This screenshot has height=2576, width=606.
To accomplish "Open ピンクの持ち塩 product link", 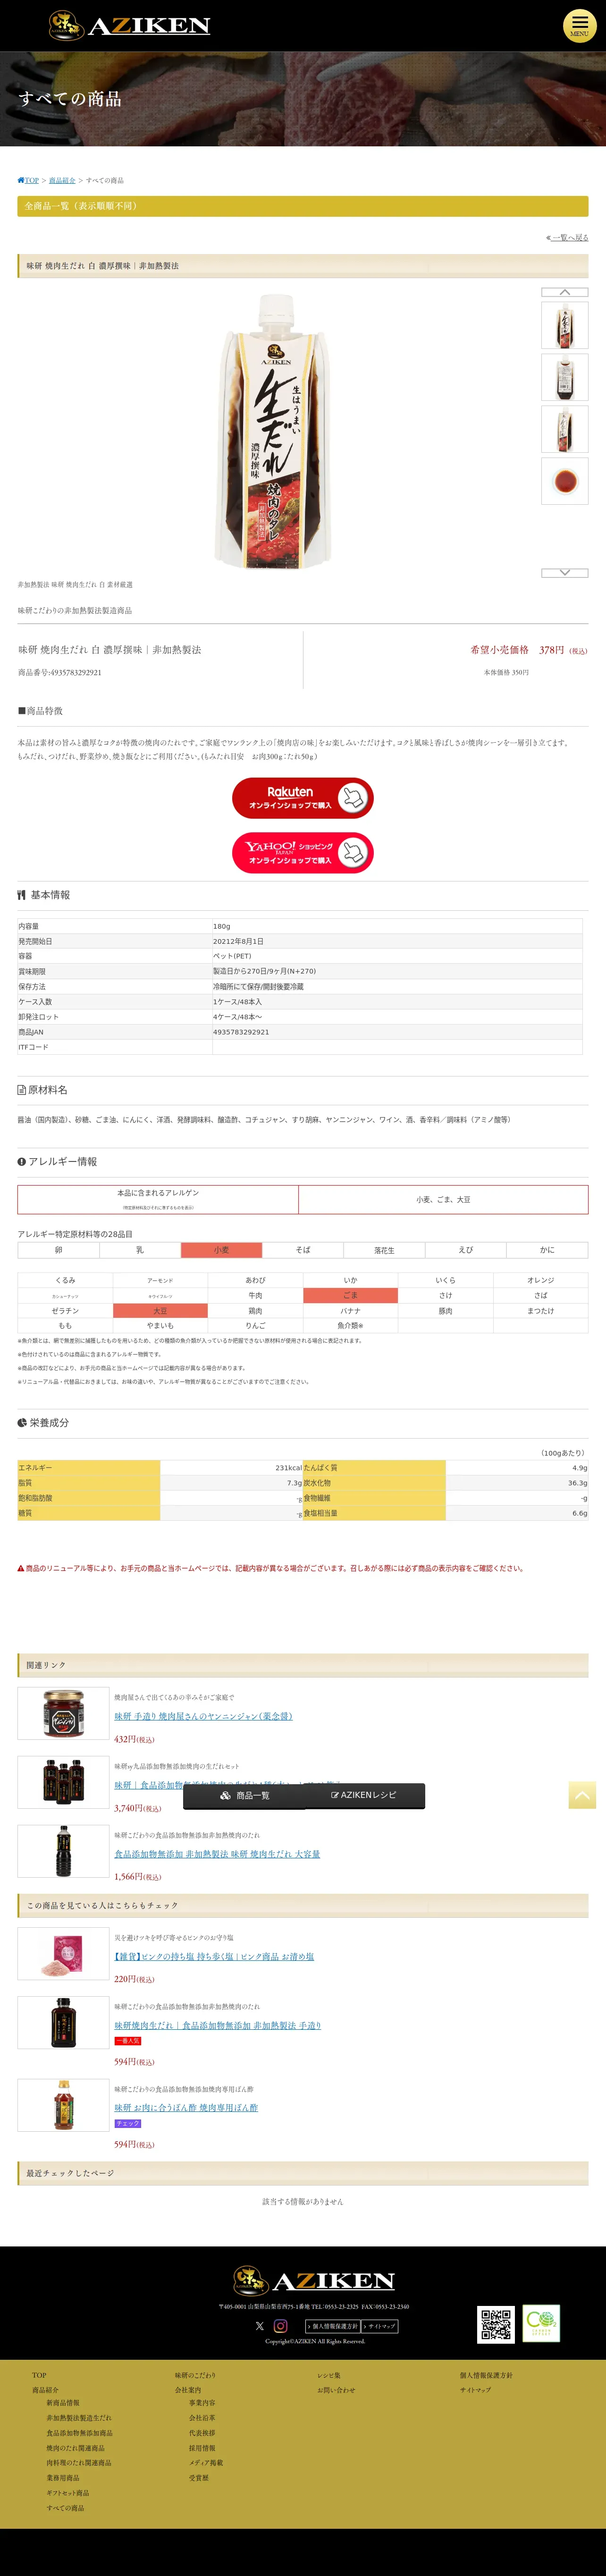I will tap(214, 1956).
